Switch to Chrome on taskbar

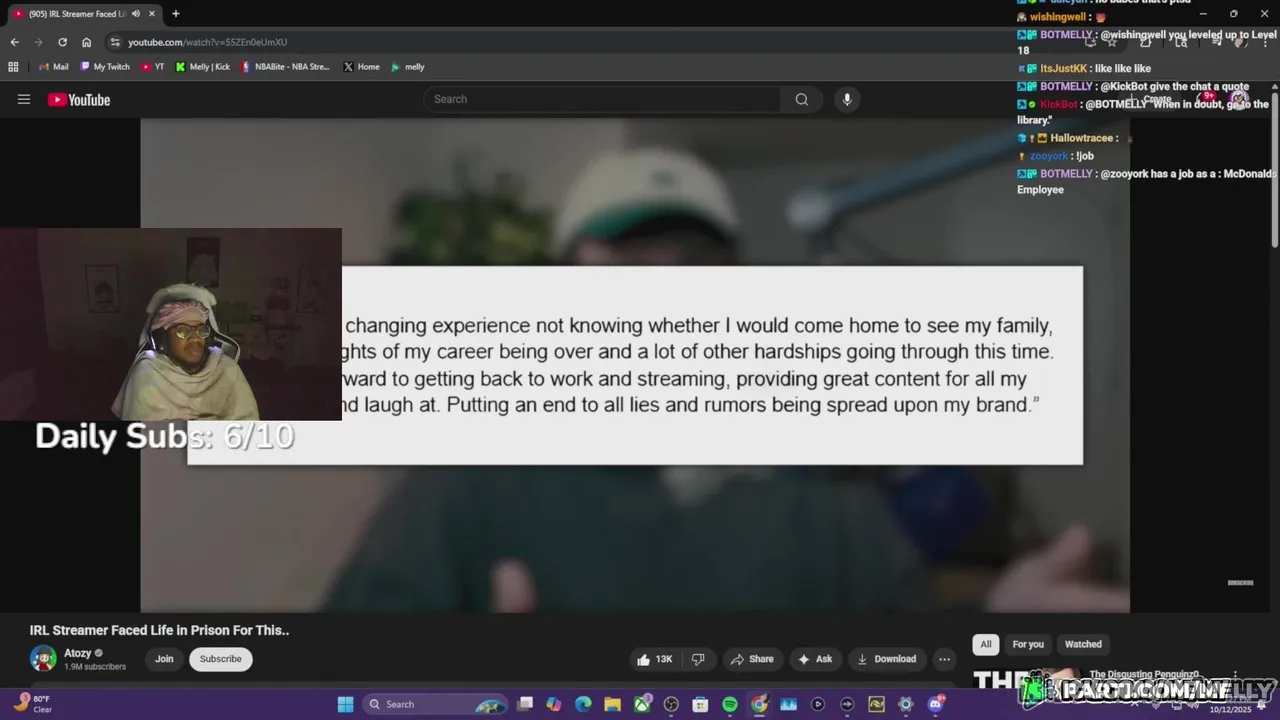point(759,704)
